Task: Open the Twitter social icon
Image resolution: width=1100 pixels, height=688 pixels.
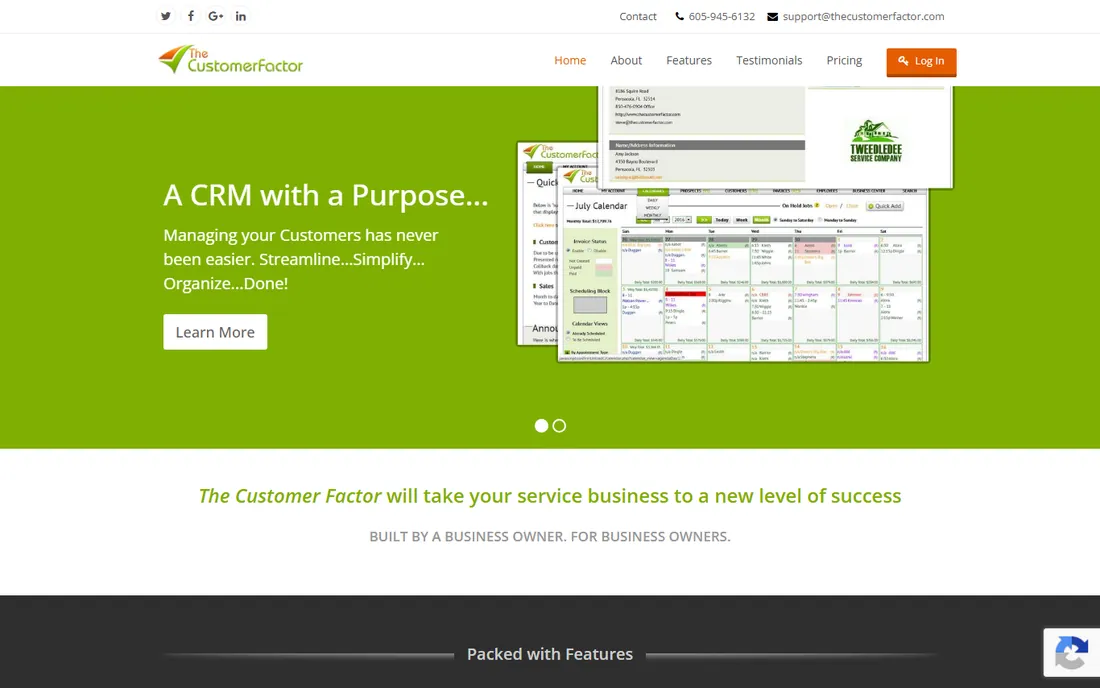Action: click(x=166, y=16)
